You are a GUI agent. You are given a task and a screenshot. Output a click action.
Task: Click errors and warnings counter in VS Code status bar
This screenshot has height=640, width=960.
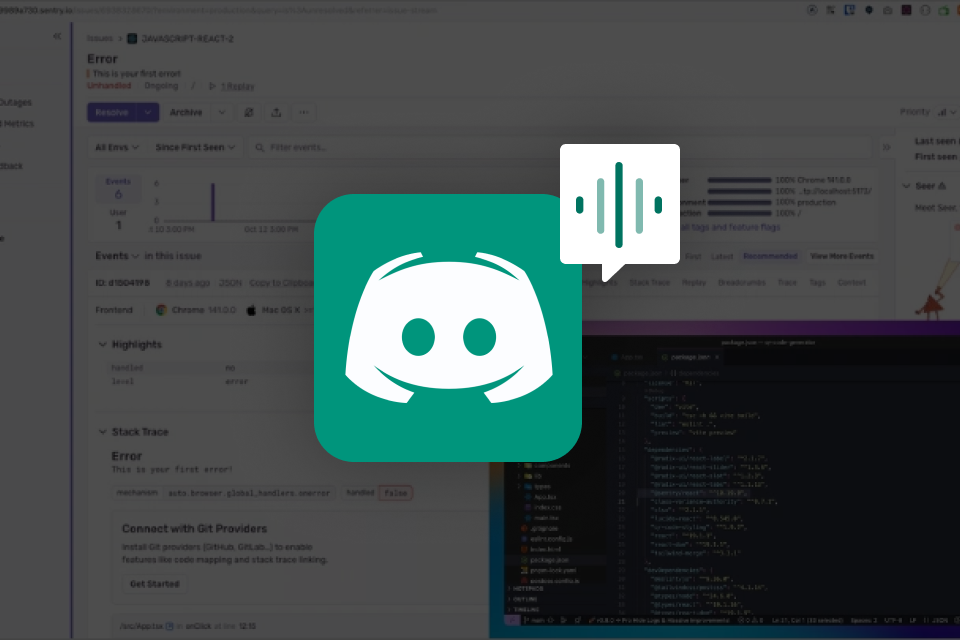tap(749, 620)
